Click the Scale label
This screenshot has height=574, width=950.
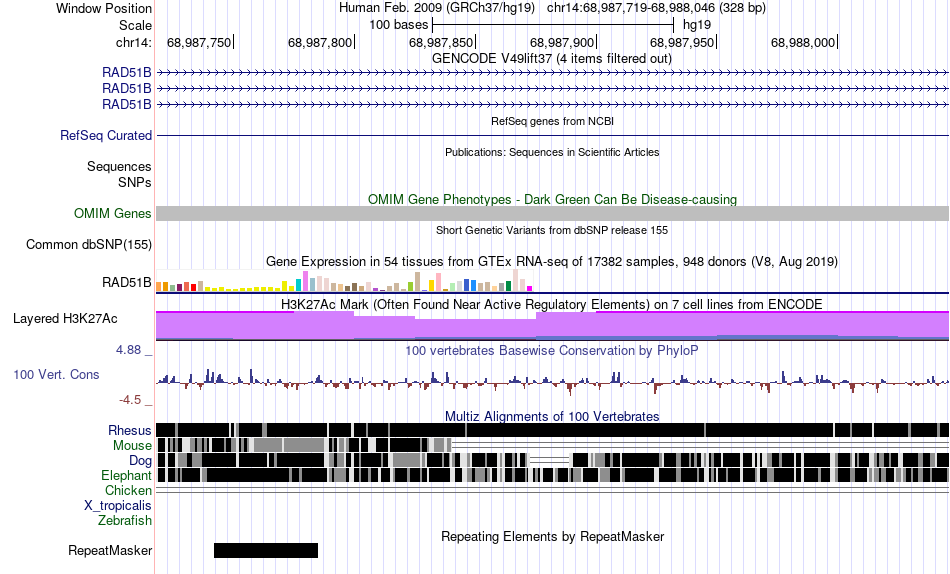pyautogui.click(x=135, y=25)
